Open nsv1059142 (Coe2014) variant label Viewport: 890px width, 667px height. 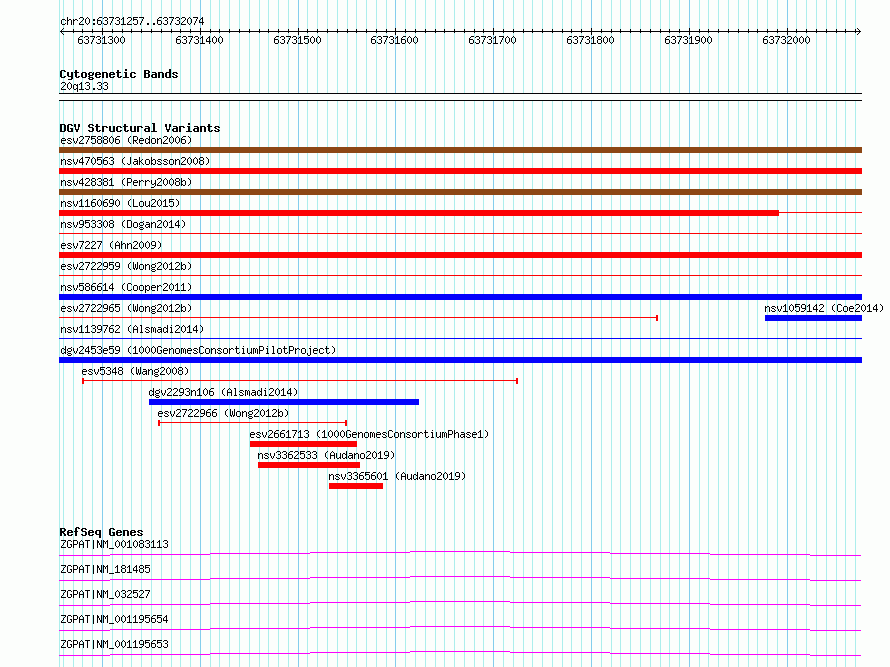pyautogui.click(x=824, y=308)
